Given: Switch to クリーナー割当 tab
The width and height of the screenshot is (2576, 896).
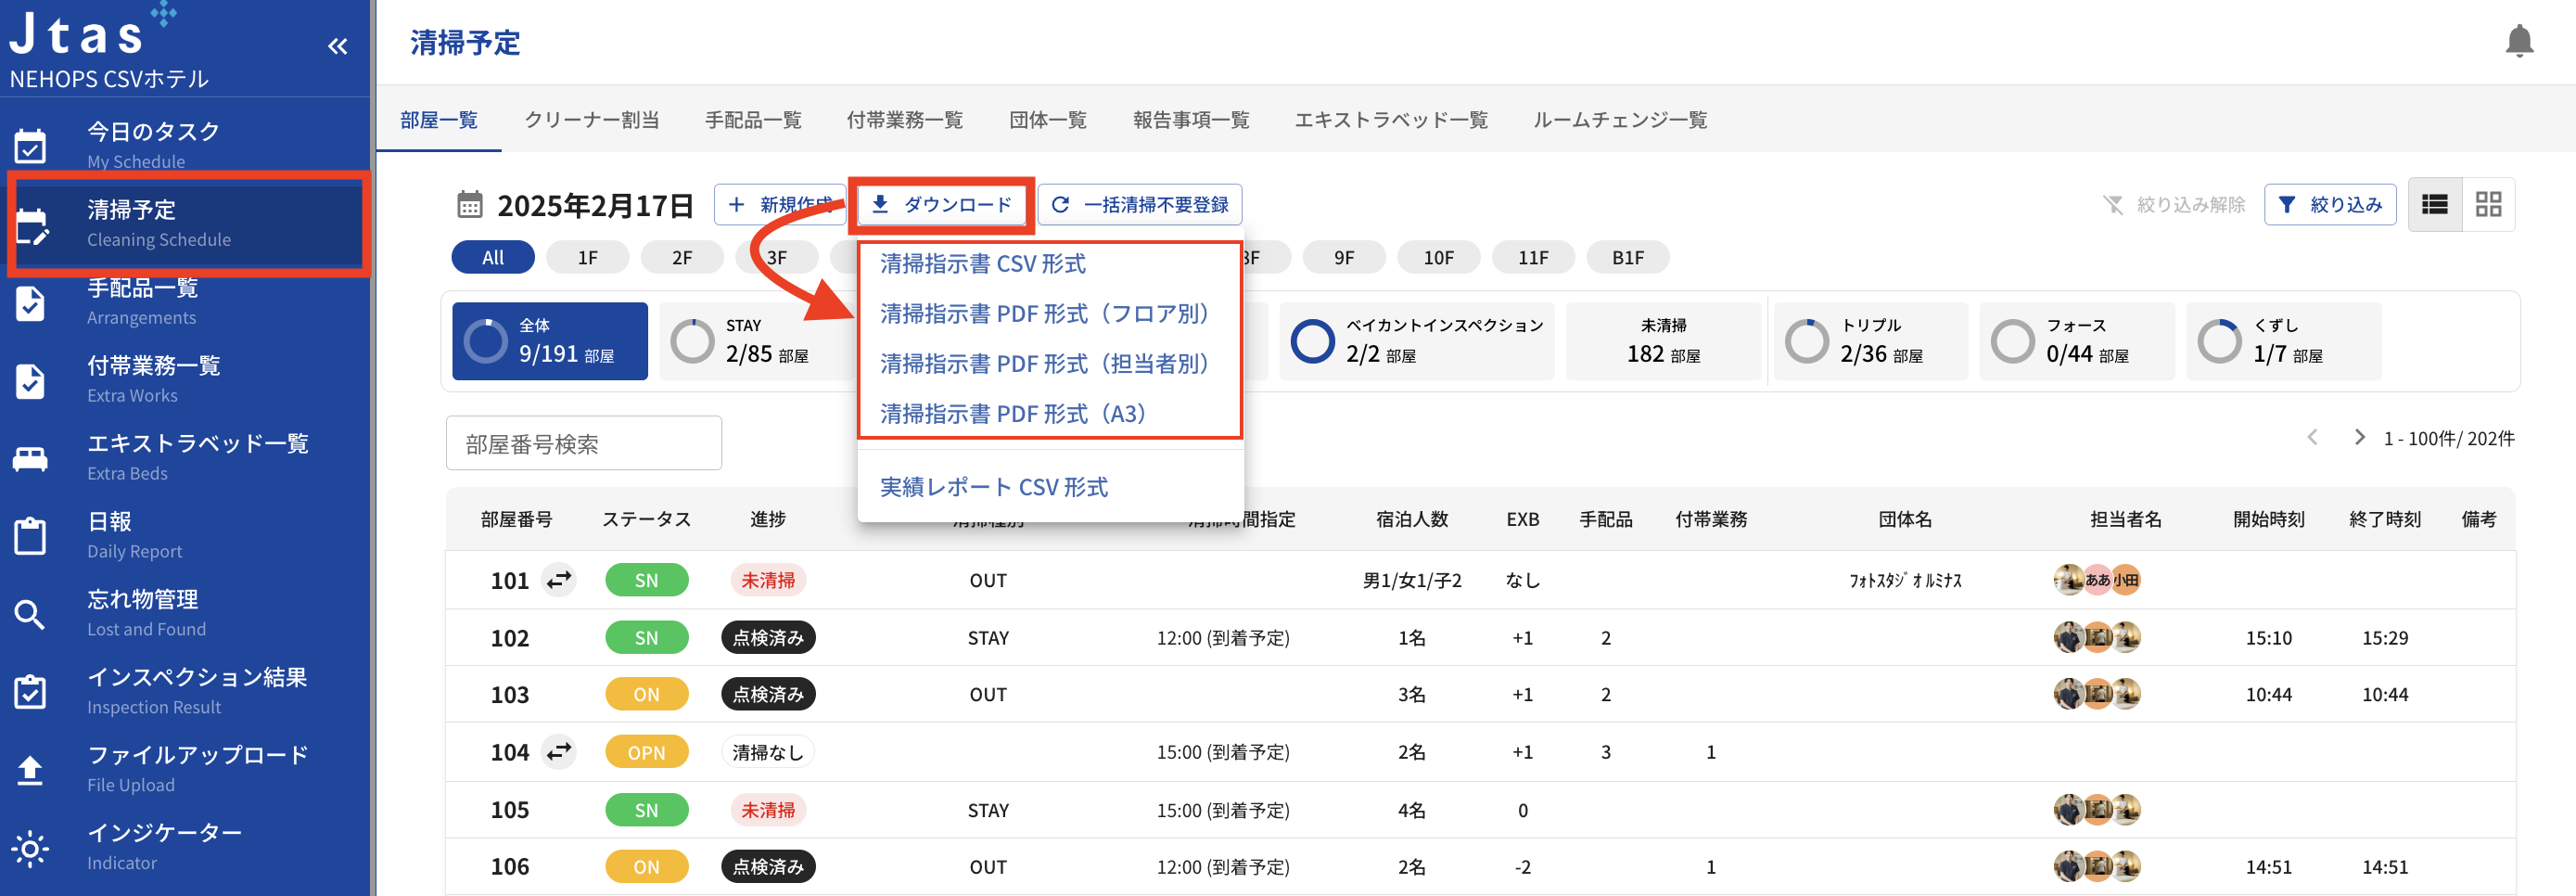Looking at the screenshot, I should 591,120.
